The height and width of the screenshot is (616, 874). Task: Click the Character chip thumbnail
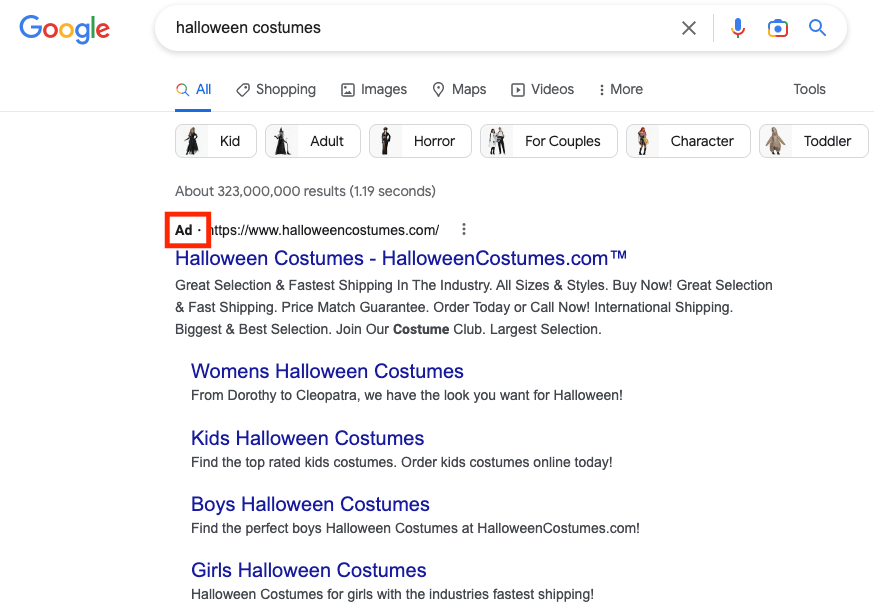point(643,141)
